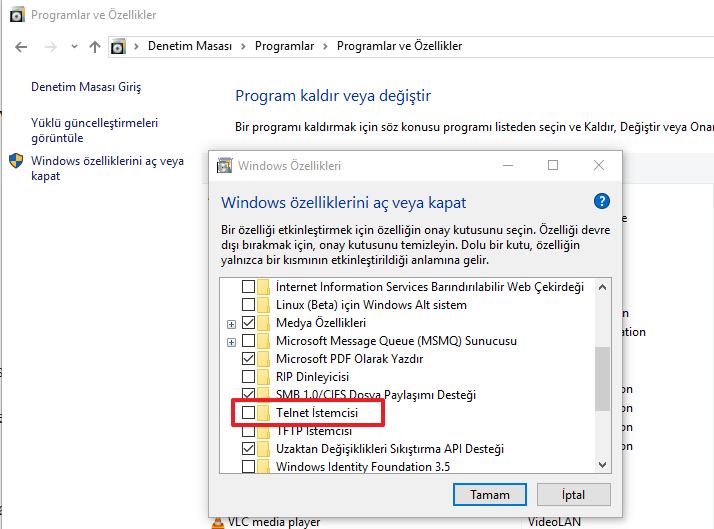Click folder icon next to Medya Özellikleri
Image resolution: width=714 pixels, height=529 pixels.
click(263, 323)
